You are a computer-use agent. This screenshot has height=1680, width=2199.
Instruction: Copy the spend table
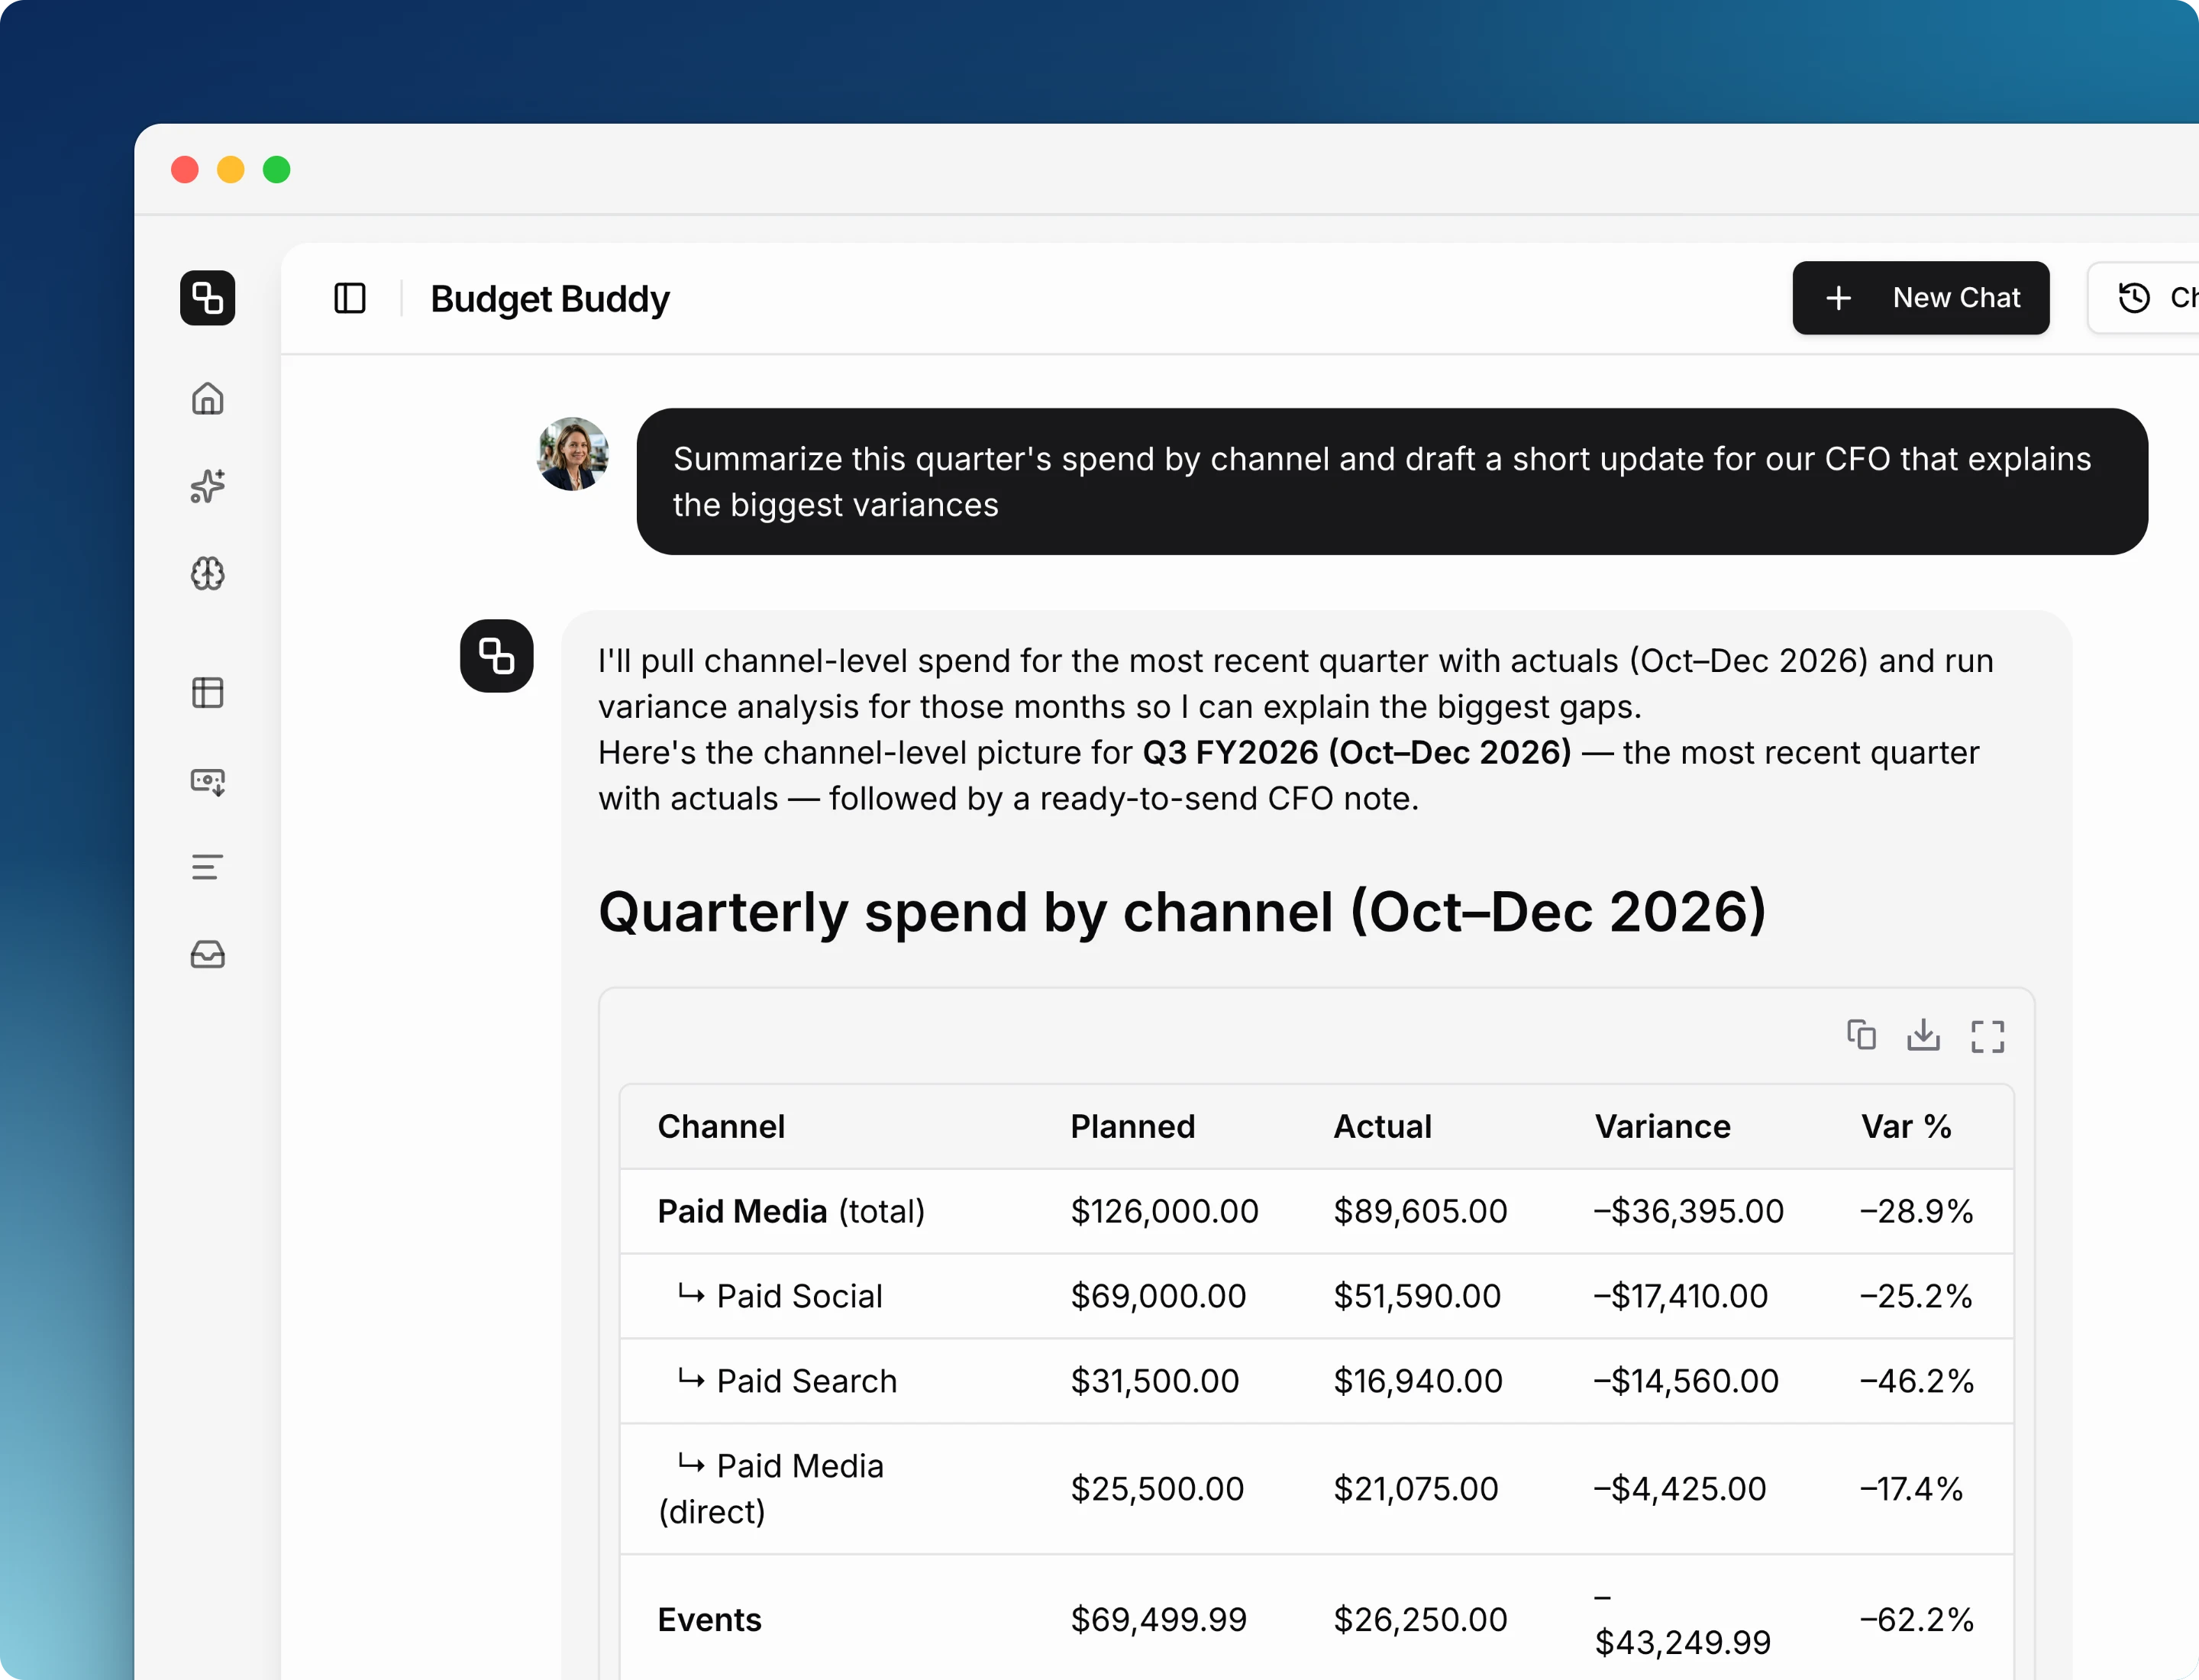[1861, 1035]
